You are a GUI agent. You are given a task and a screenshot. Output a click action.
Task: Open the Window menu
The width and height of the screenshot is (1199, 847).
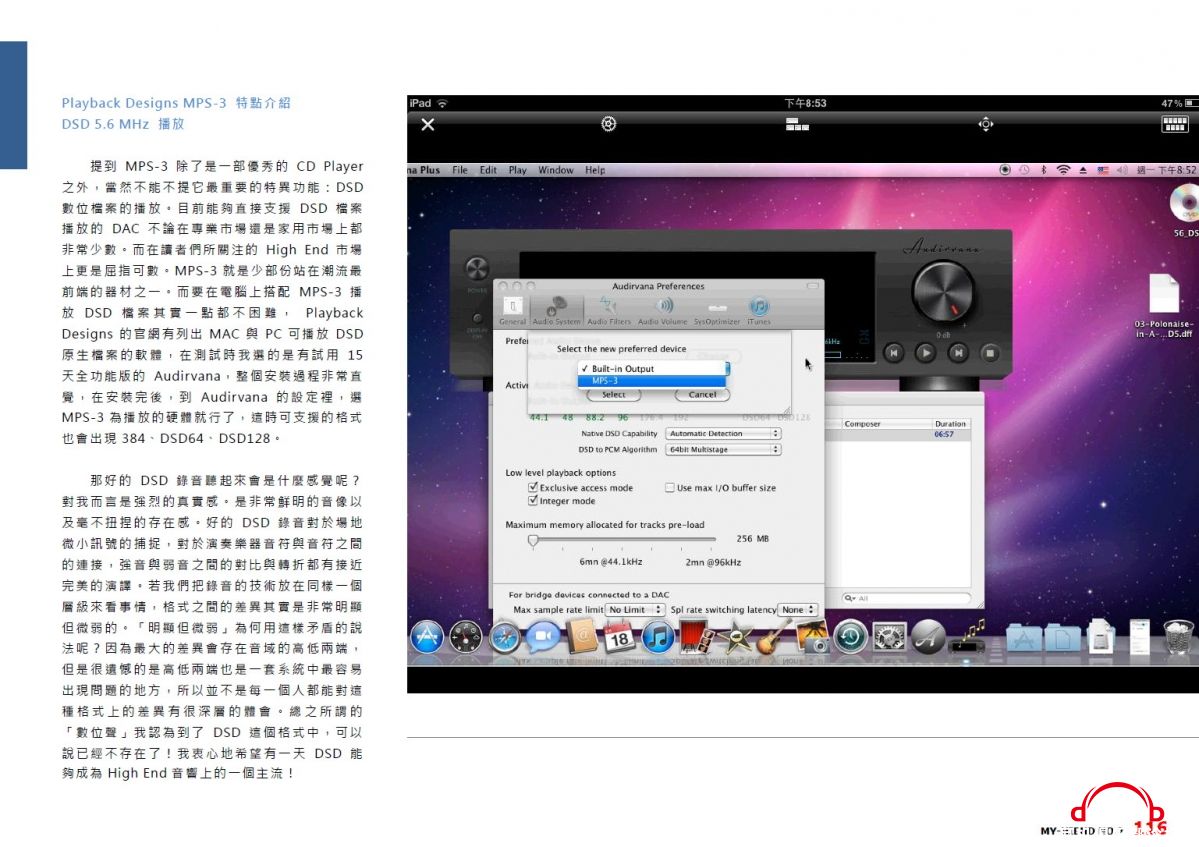(556, 170)
